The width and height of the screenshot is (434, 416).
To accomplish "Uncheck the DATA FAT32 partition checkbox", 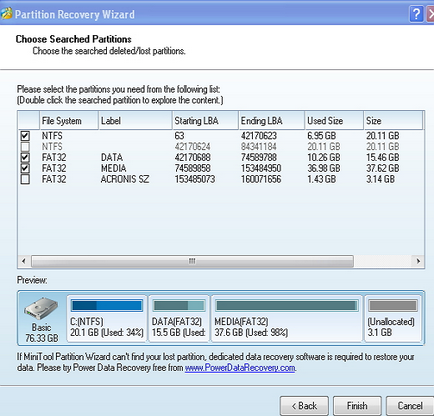I will coord(25,158).
